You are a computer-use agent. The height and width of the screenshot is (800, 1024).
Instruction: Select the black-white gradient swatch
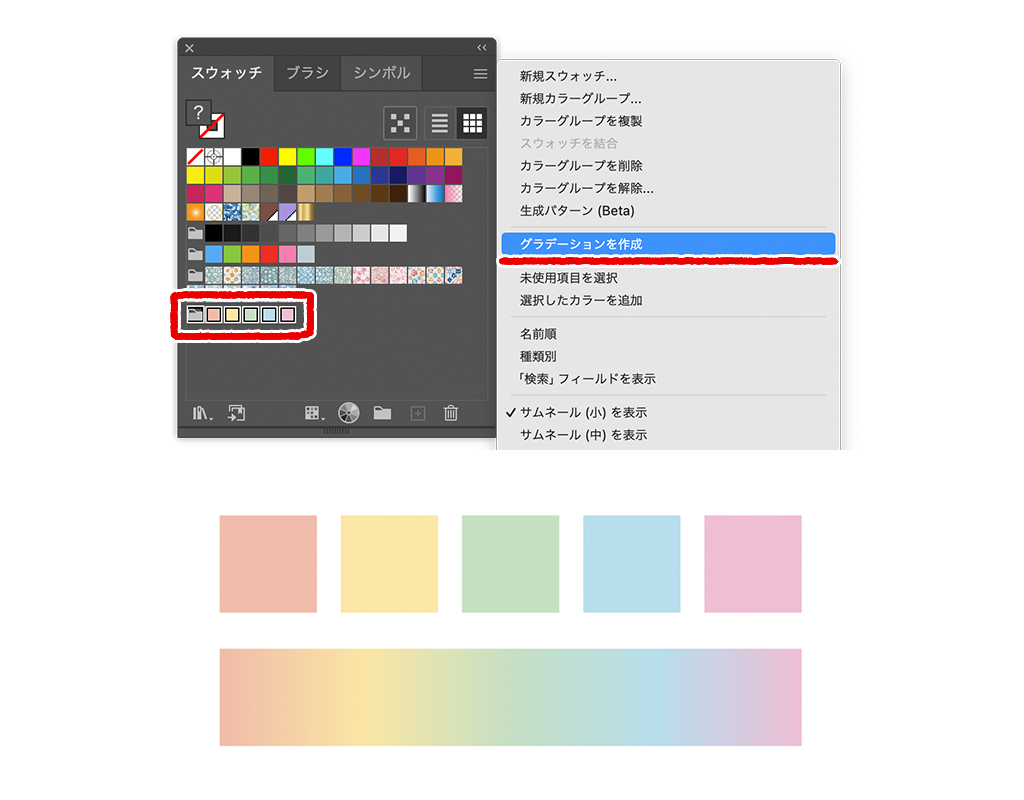tap(416, 193)
